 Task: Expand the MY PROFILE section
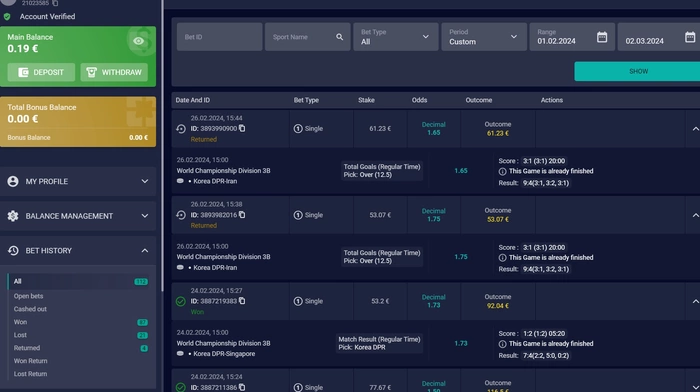click(x=78, y=181)
